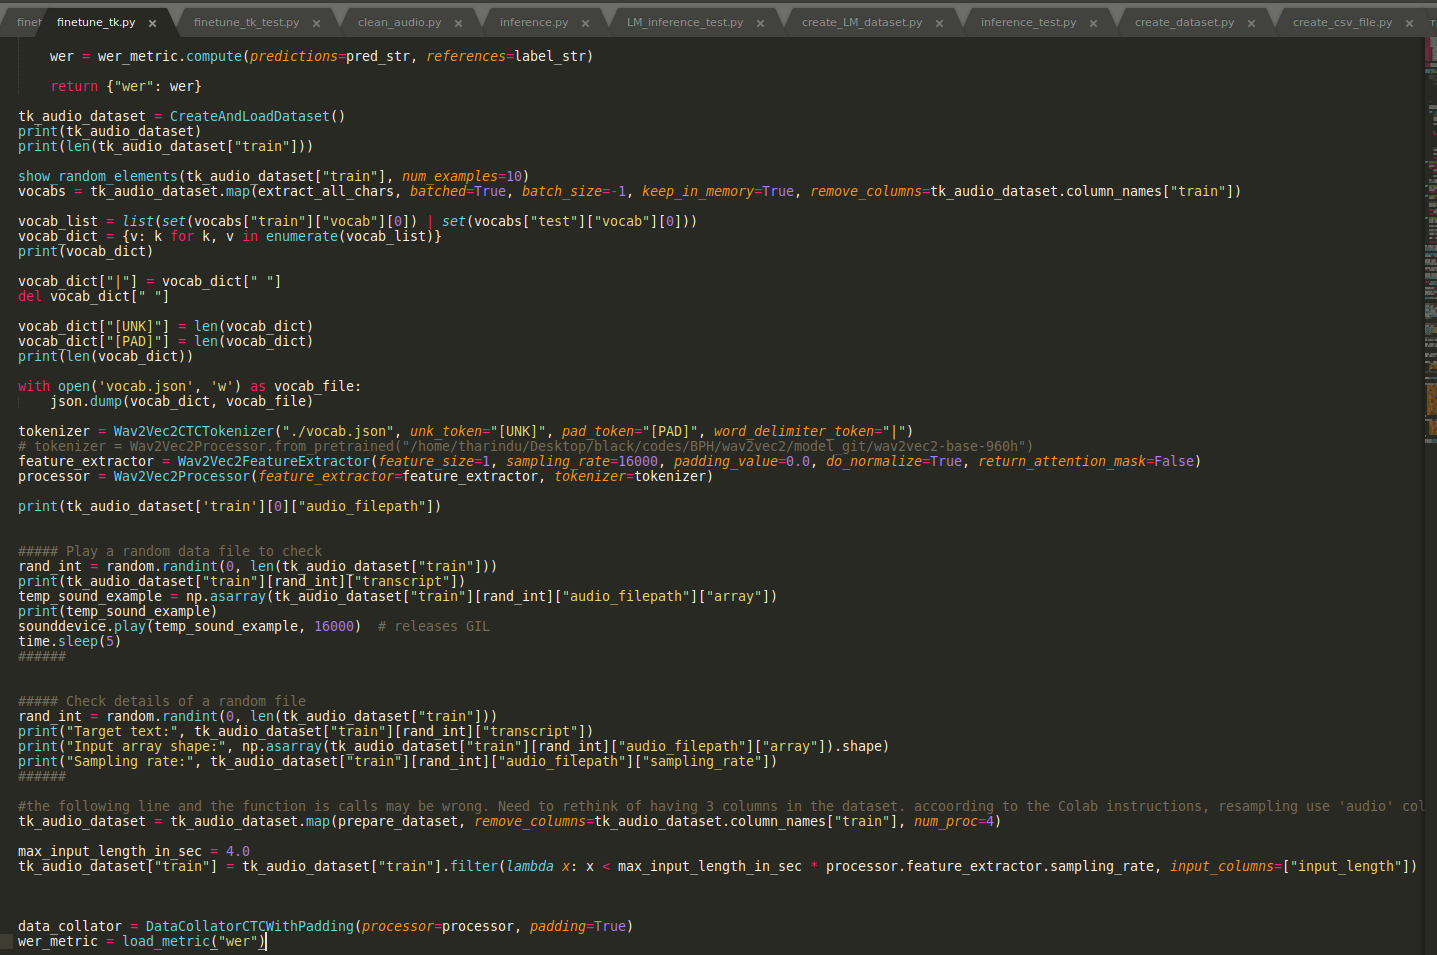Close the inference.py tab
Screen dimensions: 1437x955
(585, 23)
